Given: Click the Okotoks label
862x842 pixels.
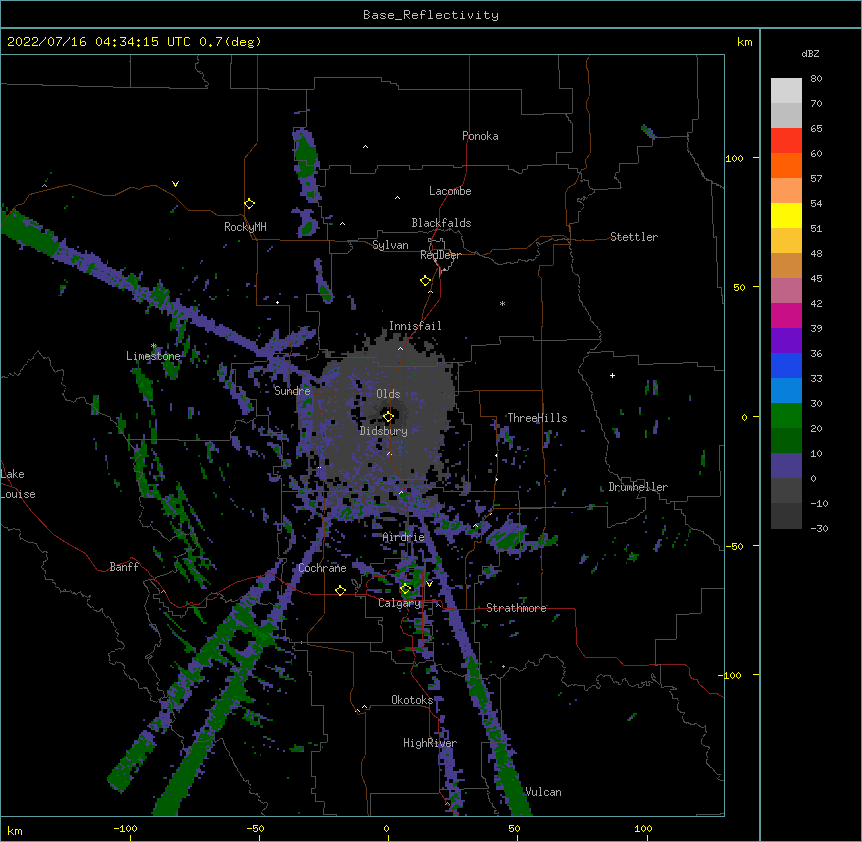Looking at the screenshot, I should [412, 700].
